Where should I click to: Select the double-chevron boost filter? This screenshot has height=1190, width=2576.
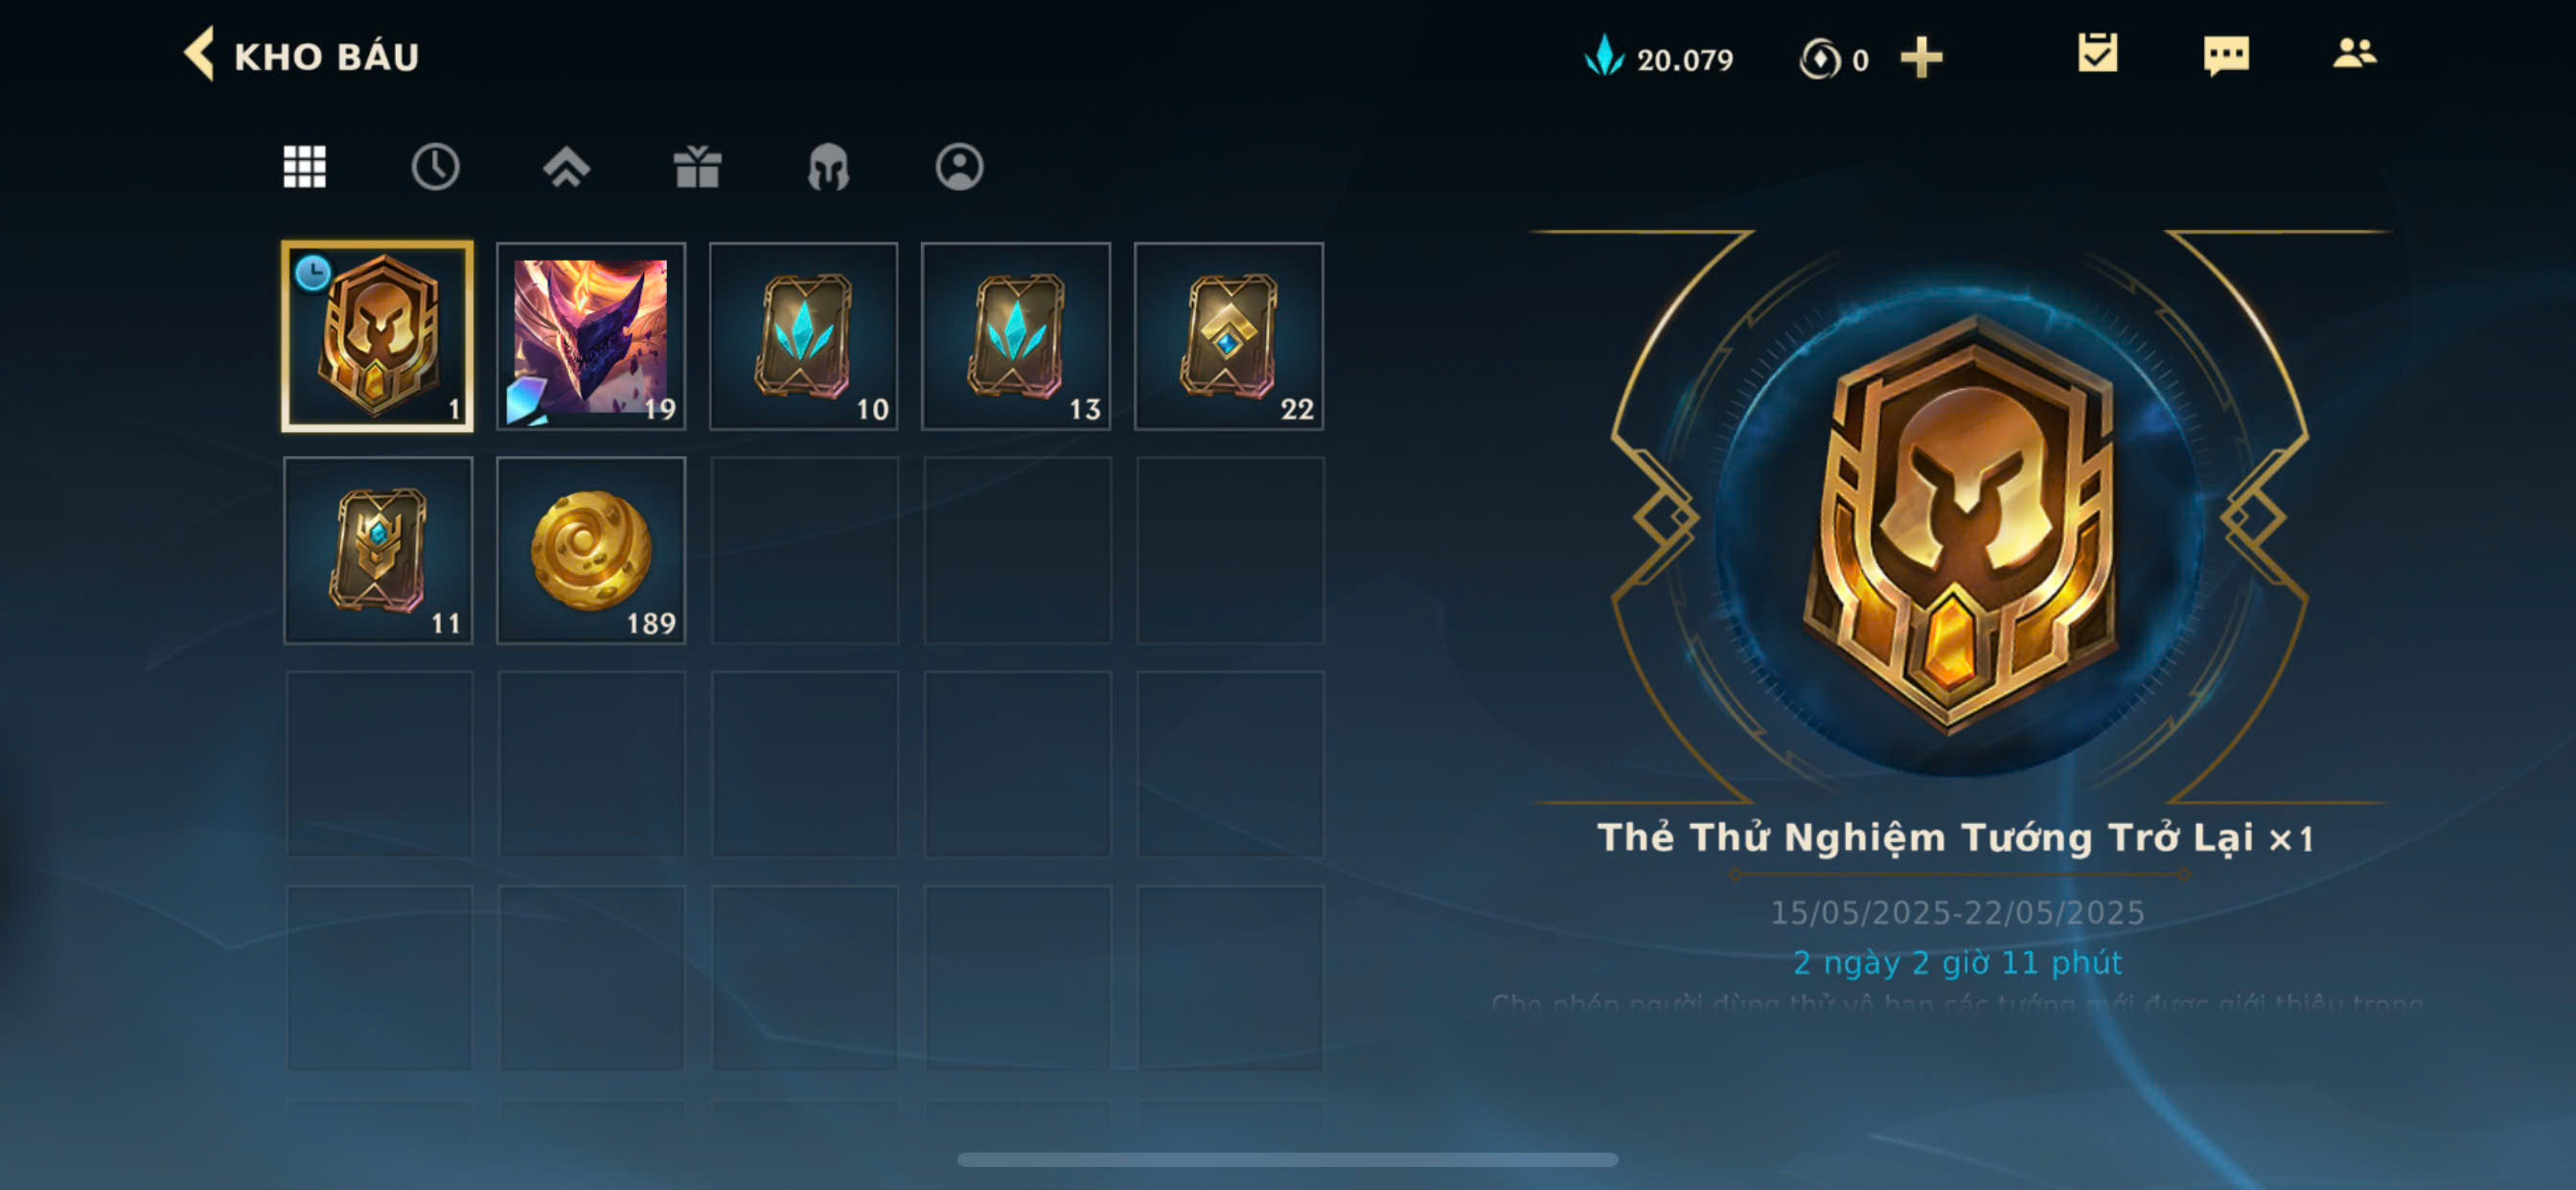click(566, 167)
